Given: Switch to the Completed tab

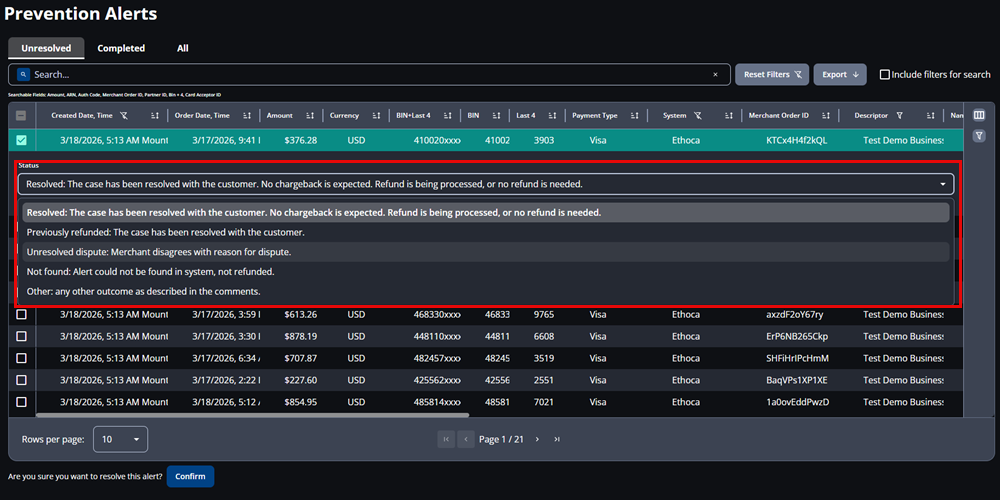Looking at the screenshot, I should (121, 48).
